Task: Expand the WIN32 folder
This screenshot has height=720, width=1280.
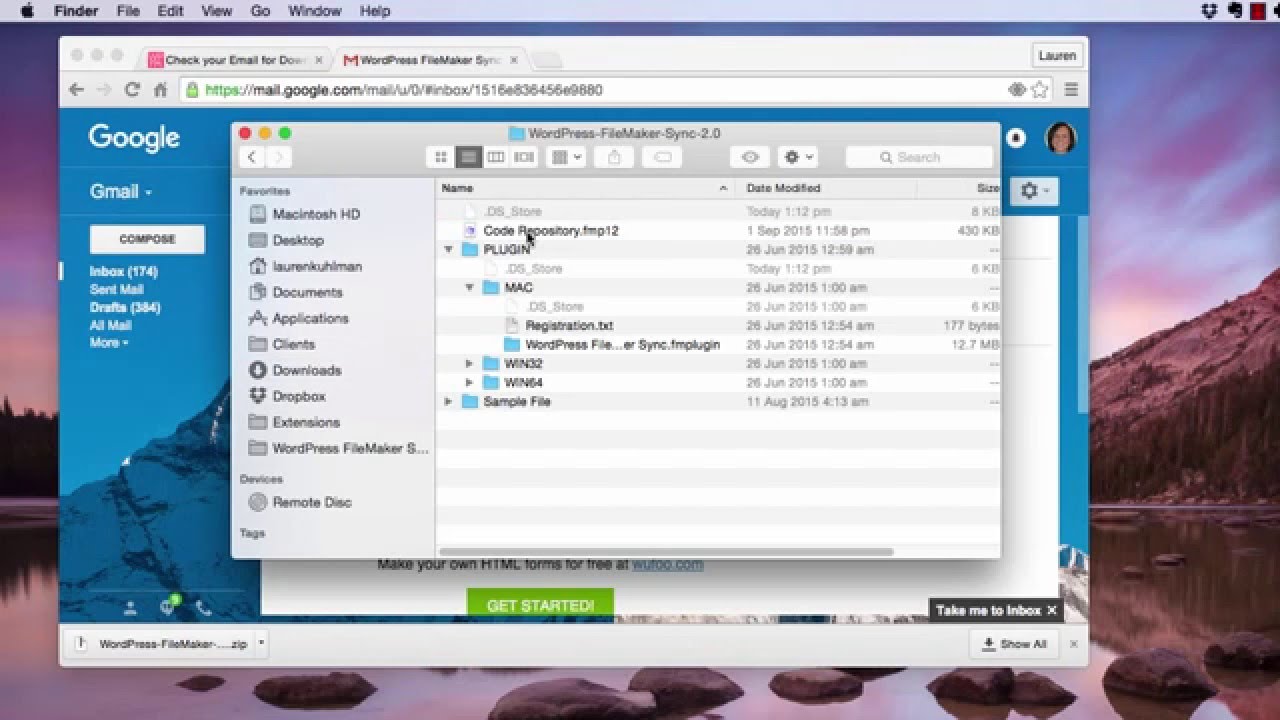Action: pyautogui.click(x=469, y=364)
